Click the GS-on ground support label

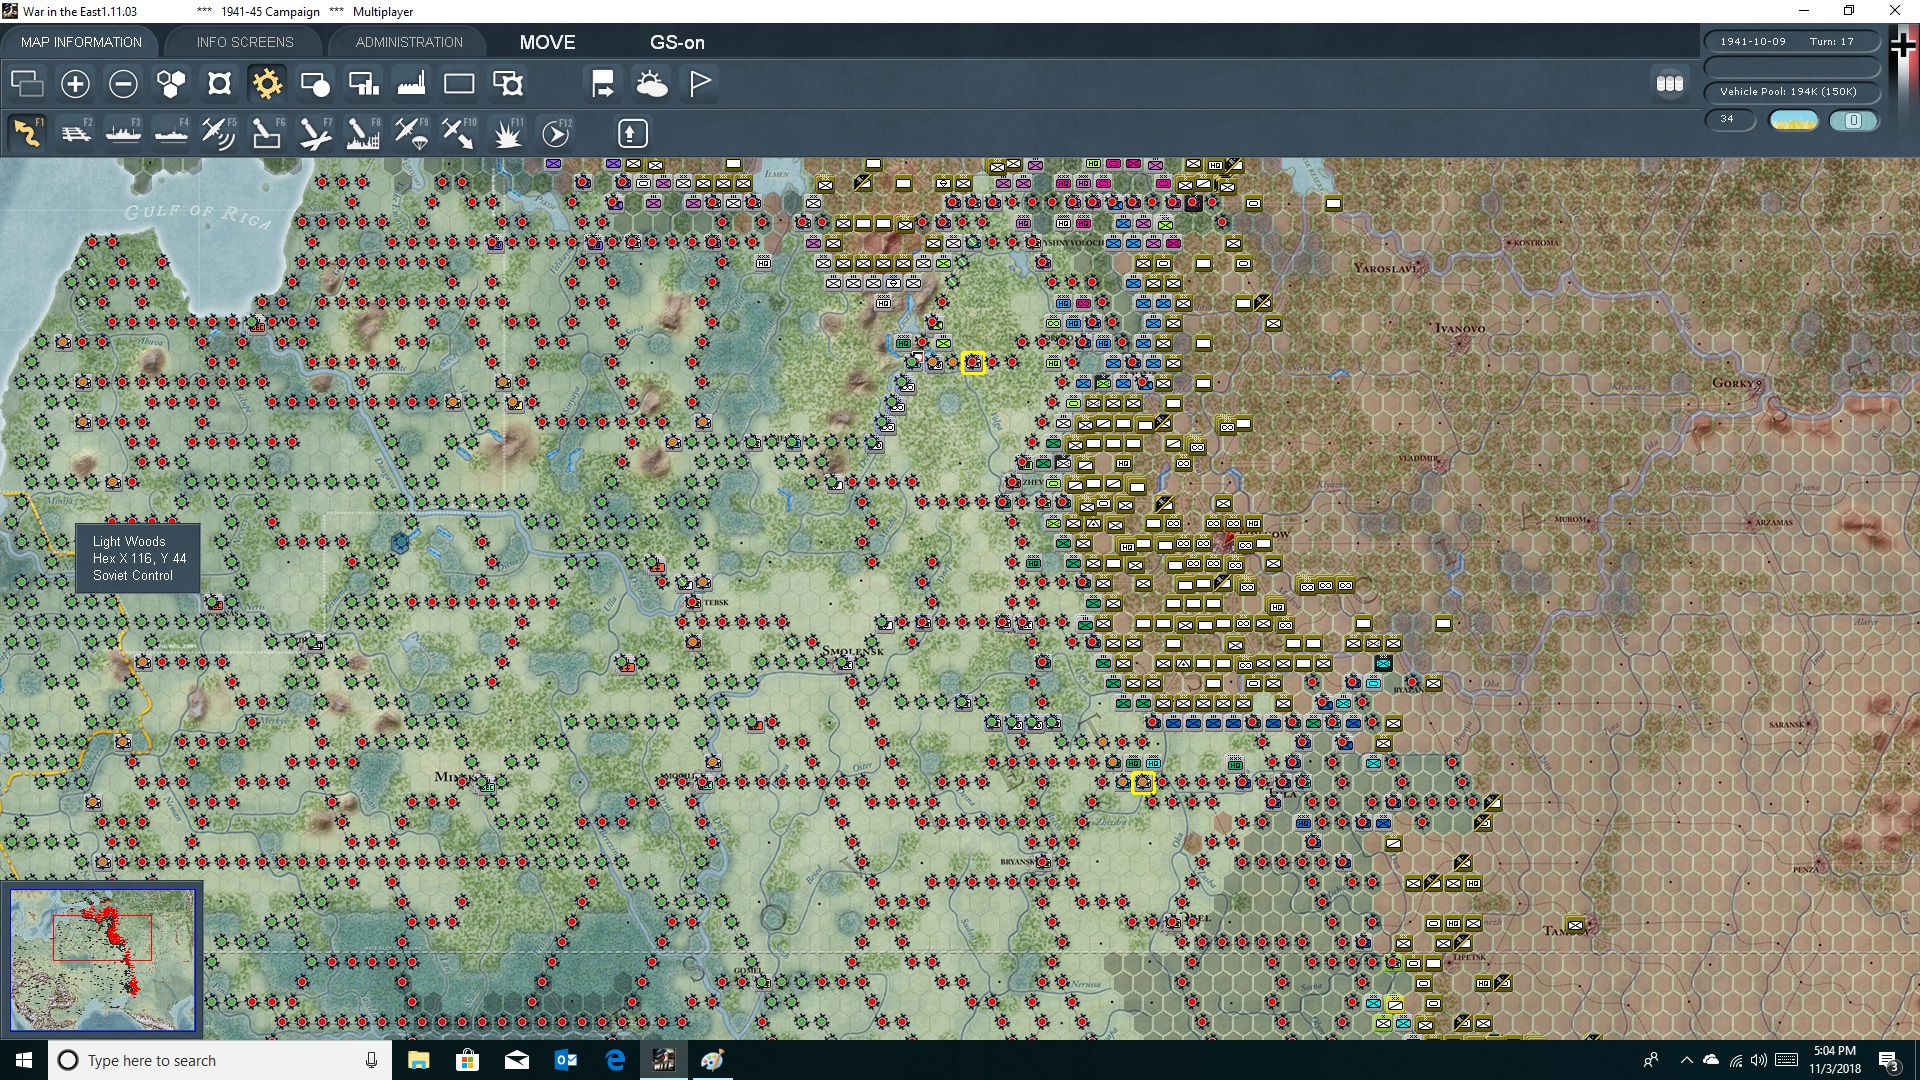[677, 42]
